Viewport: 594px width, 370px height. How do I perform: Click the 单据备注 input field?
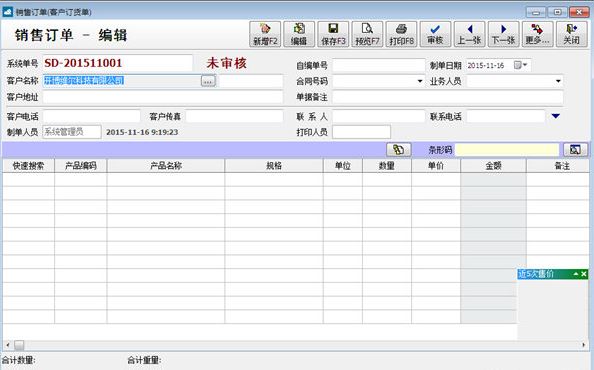(x=448, y=97)
